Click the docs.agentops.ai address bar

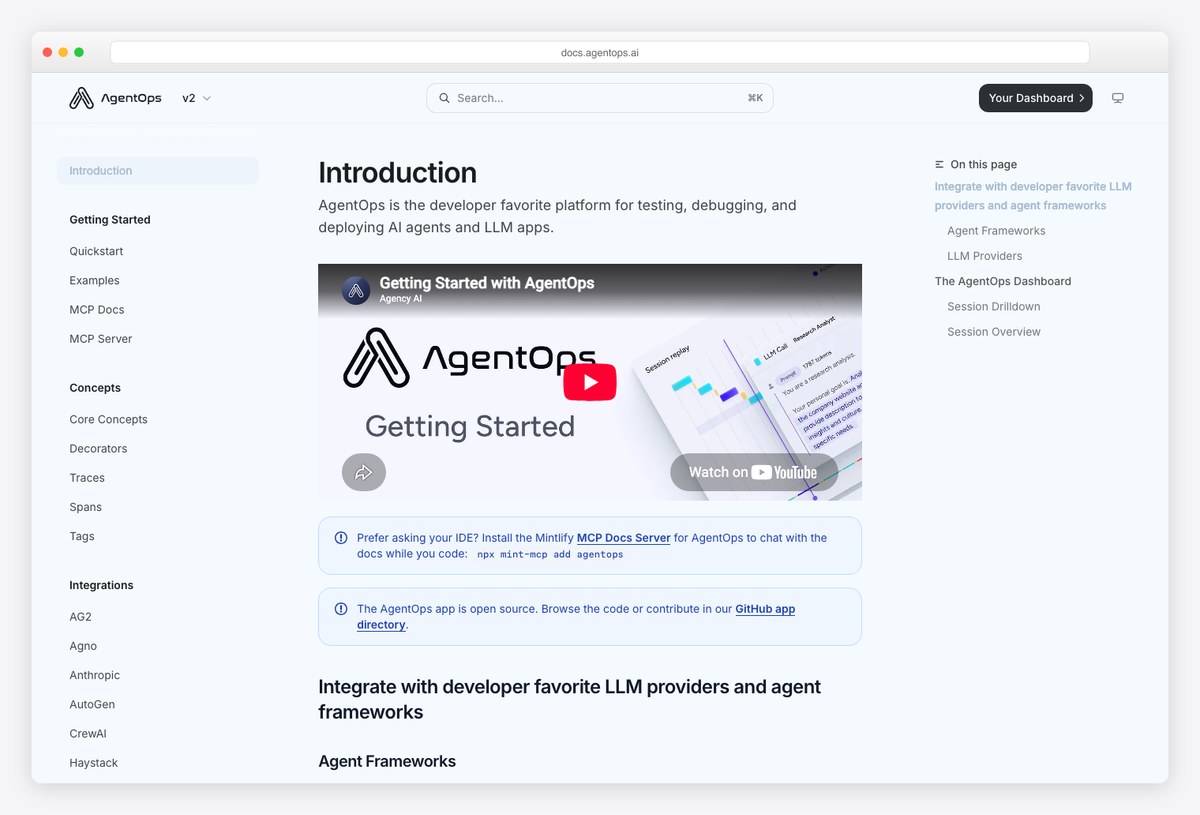pyautogui.click(x=600, y=52)
